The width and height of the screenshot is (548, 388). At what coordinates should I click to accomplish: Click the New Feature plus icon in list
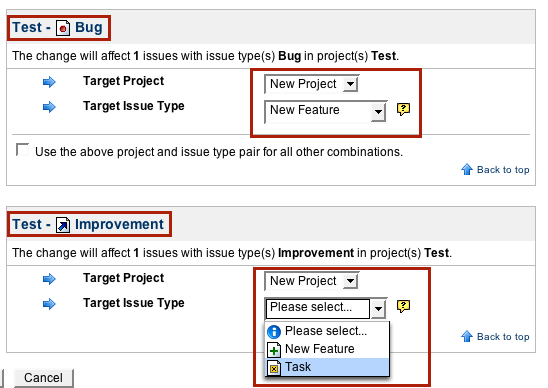[274, 349]
